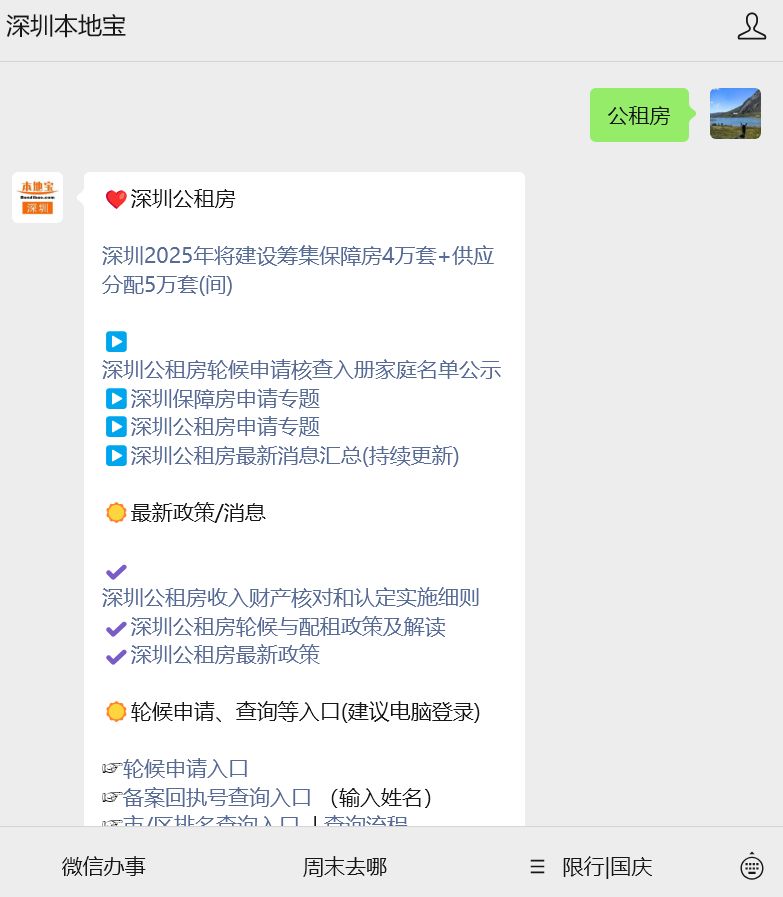Open 深圳公租房申请专题 link
Image resolution: width=783 pixels, height=897 pixels.
point(224,427)
